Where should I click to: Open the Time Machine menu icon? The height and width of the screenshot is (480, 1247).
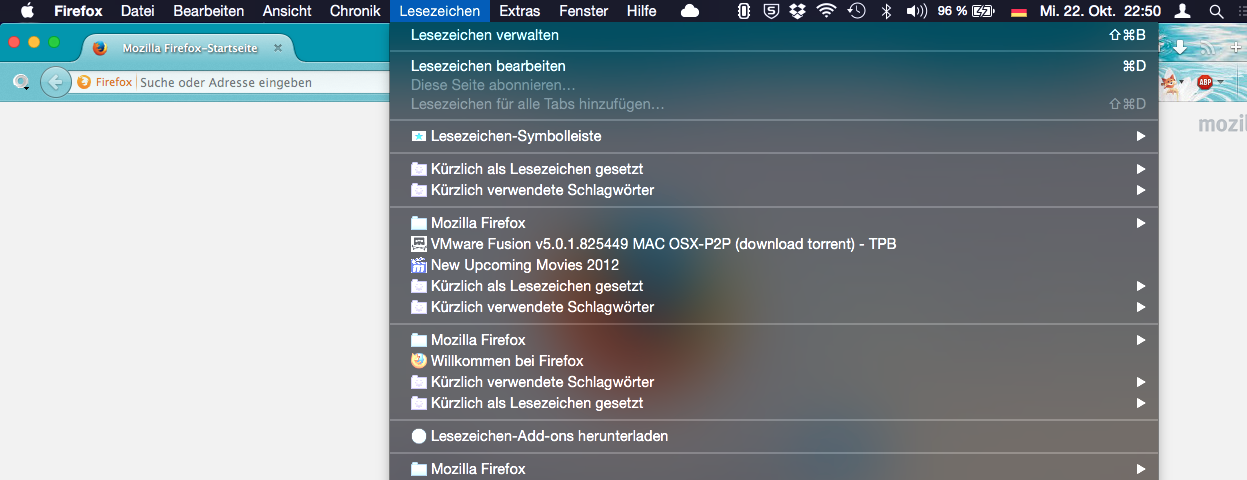point(856,11)
